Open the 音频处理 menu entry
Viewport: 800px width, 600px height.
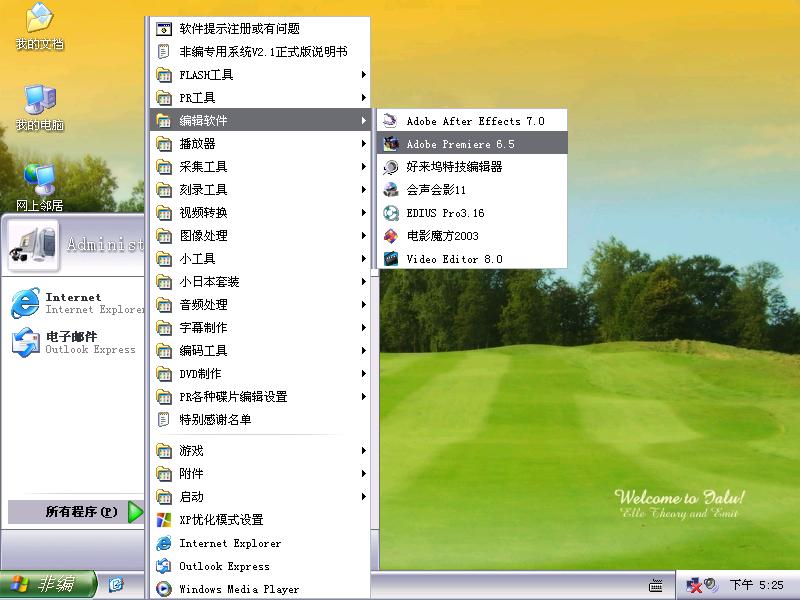point(260,305)
